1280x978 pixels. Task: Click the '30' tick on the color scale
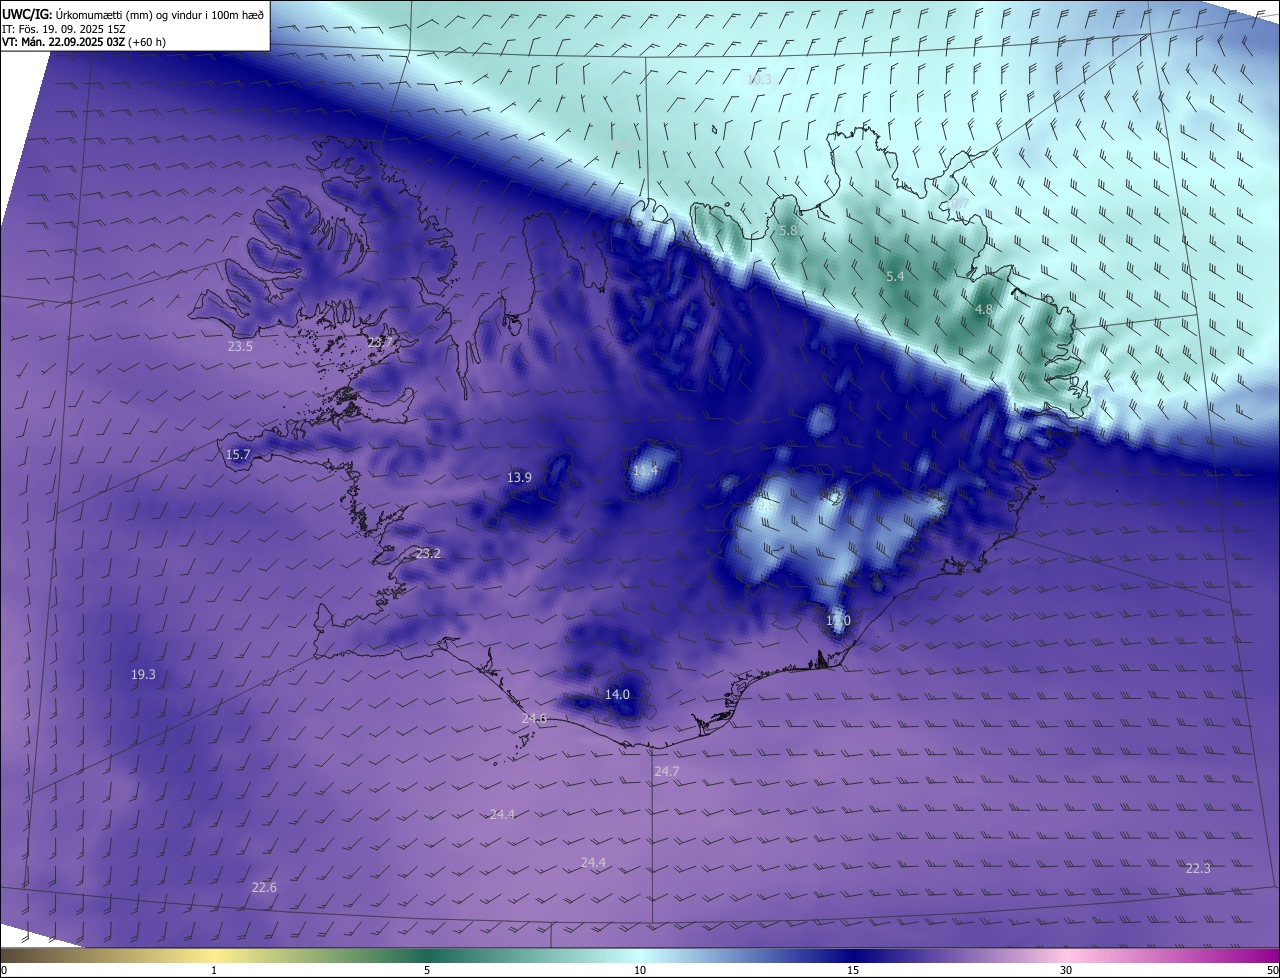(1066, 970)
